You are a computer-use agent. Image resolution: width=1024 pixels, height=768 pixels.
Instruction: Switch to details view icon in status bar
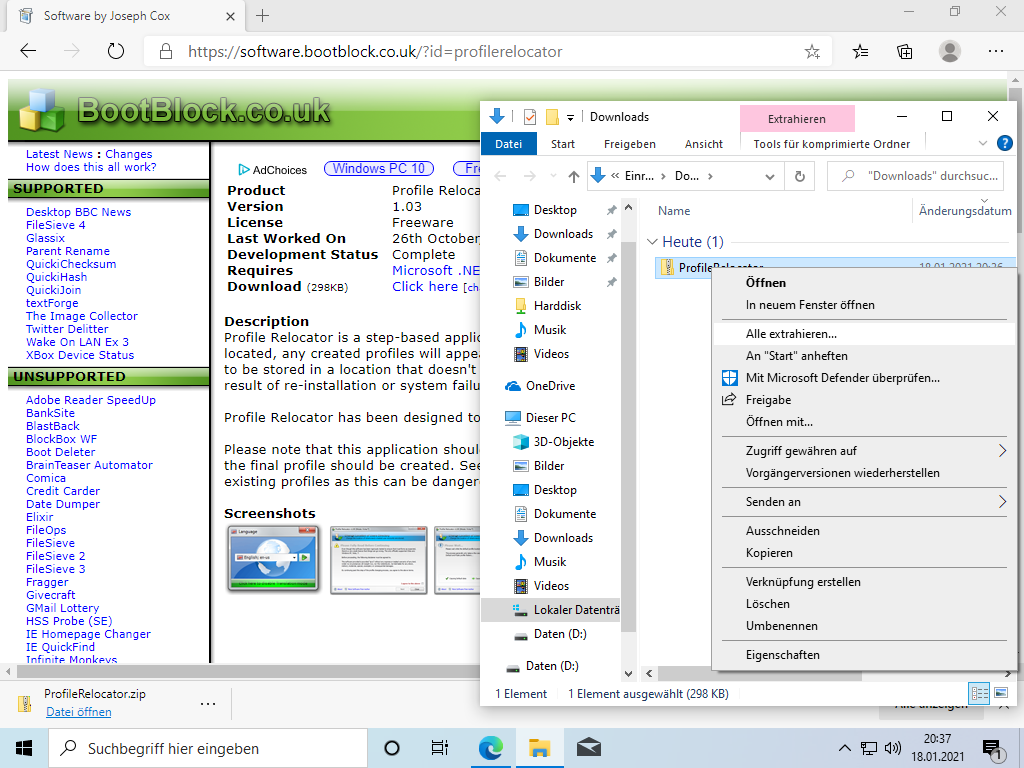(980, 693)
